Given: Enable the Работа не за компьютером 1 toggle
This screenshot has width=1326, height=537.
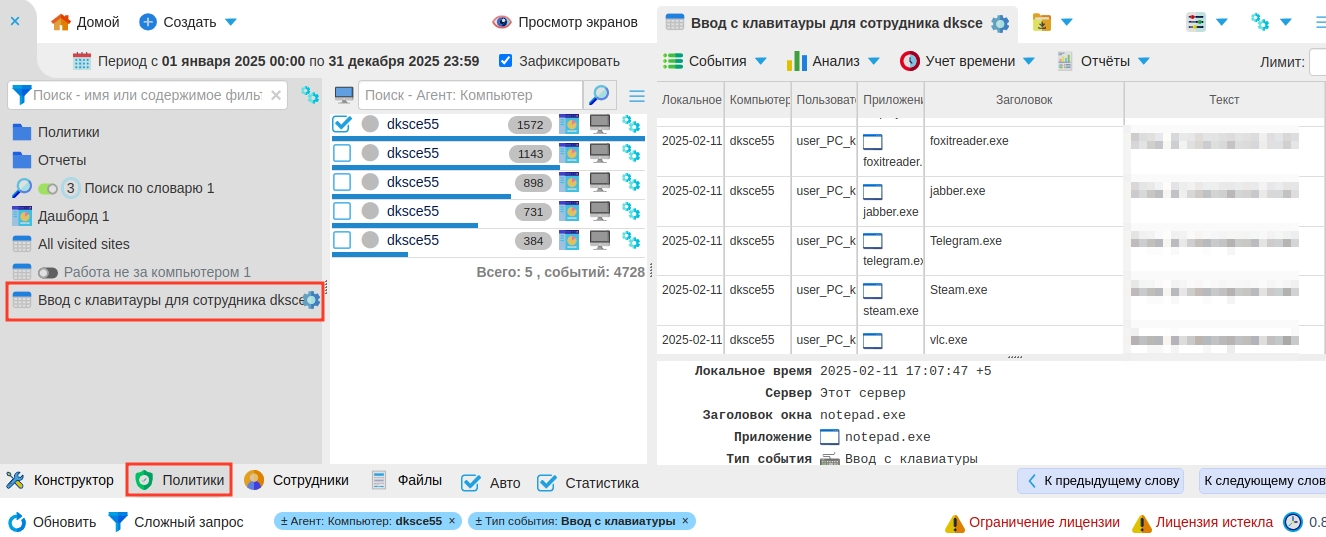Looking at the screenshot, I should pyautogui.click(x=48, y=272).
